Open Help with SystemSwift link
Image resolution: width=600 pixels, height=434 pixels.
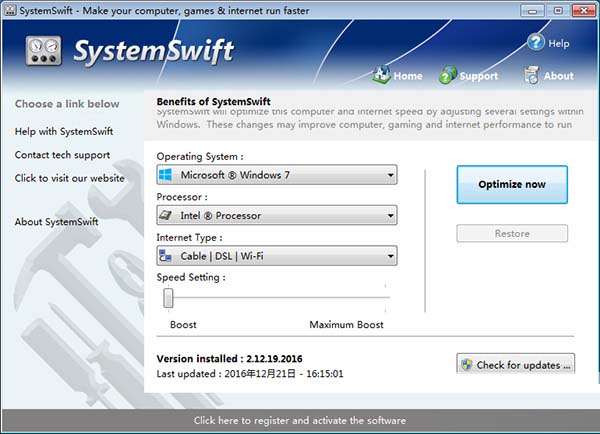pyautogui.click(x=64, y=131)
